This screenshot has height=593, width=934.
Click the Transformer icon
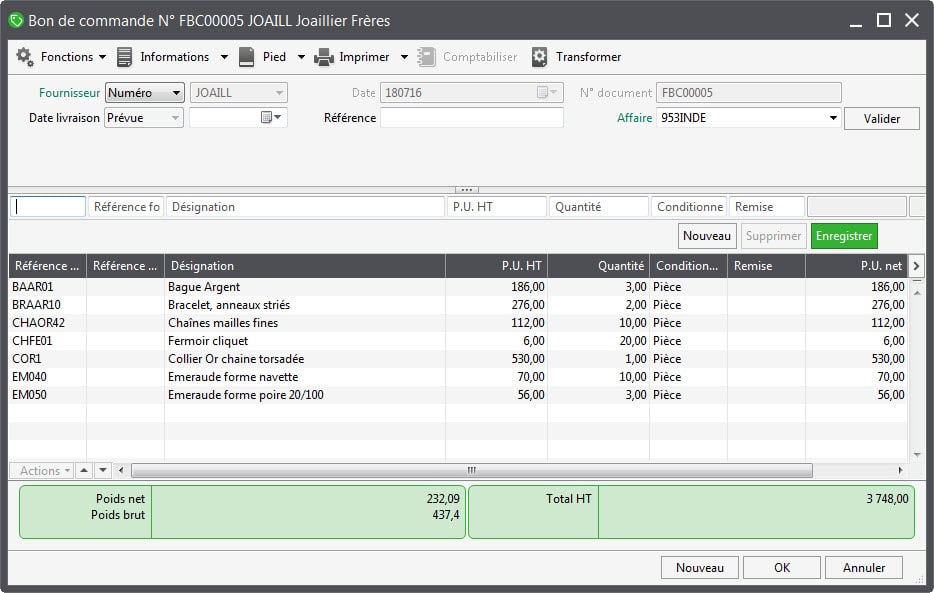point(539,57)
